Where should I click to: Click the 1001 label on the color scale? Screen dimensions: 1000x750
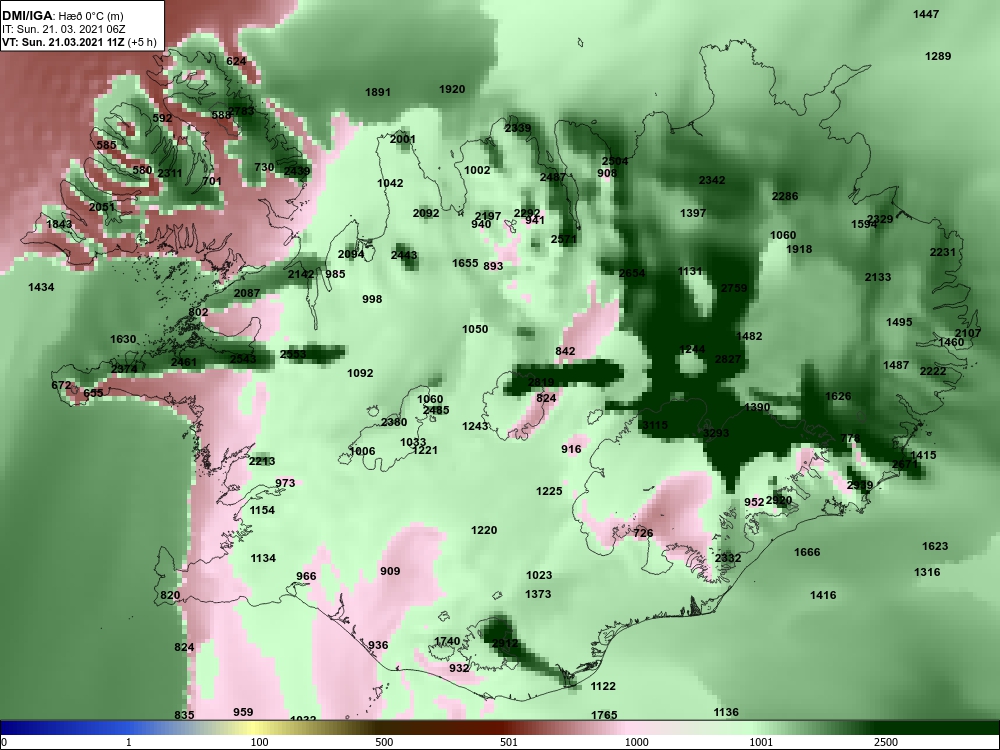coord(761,742)
